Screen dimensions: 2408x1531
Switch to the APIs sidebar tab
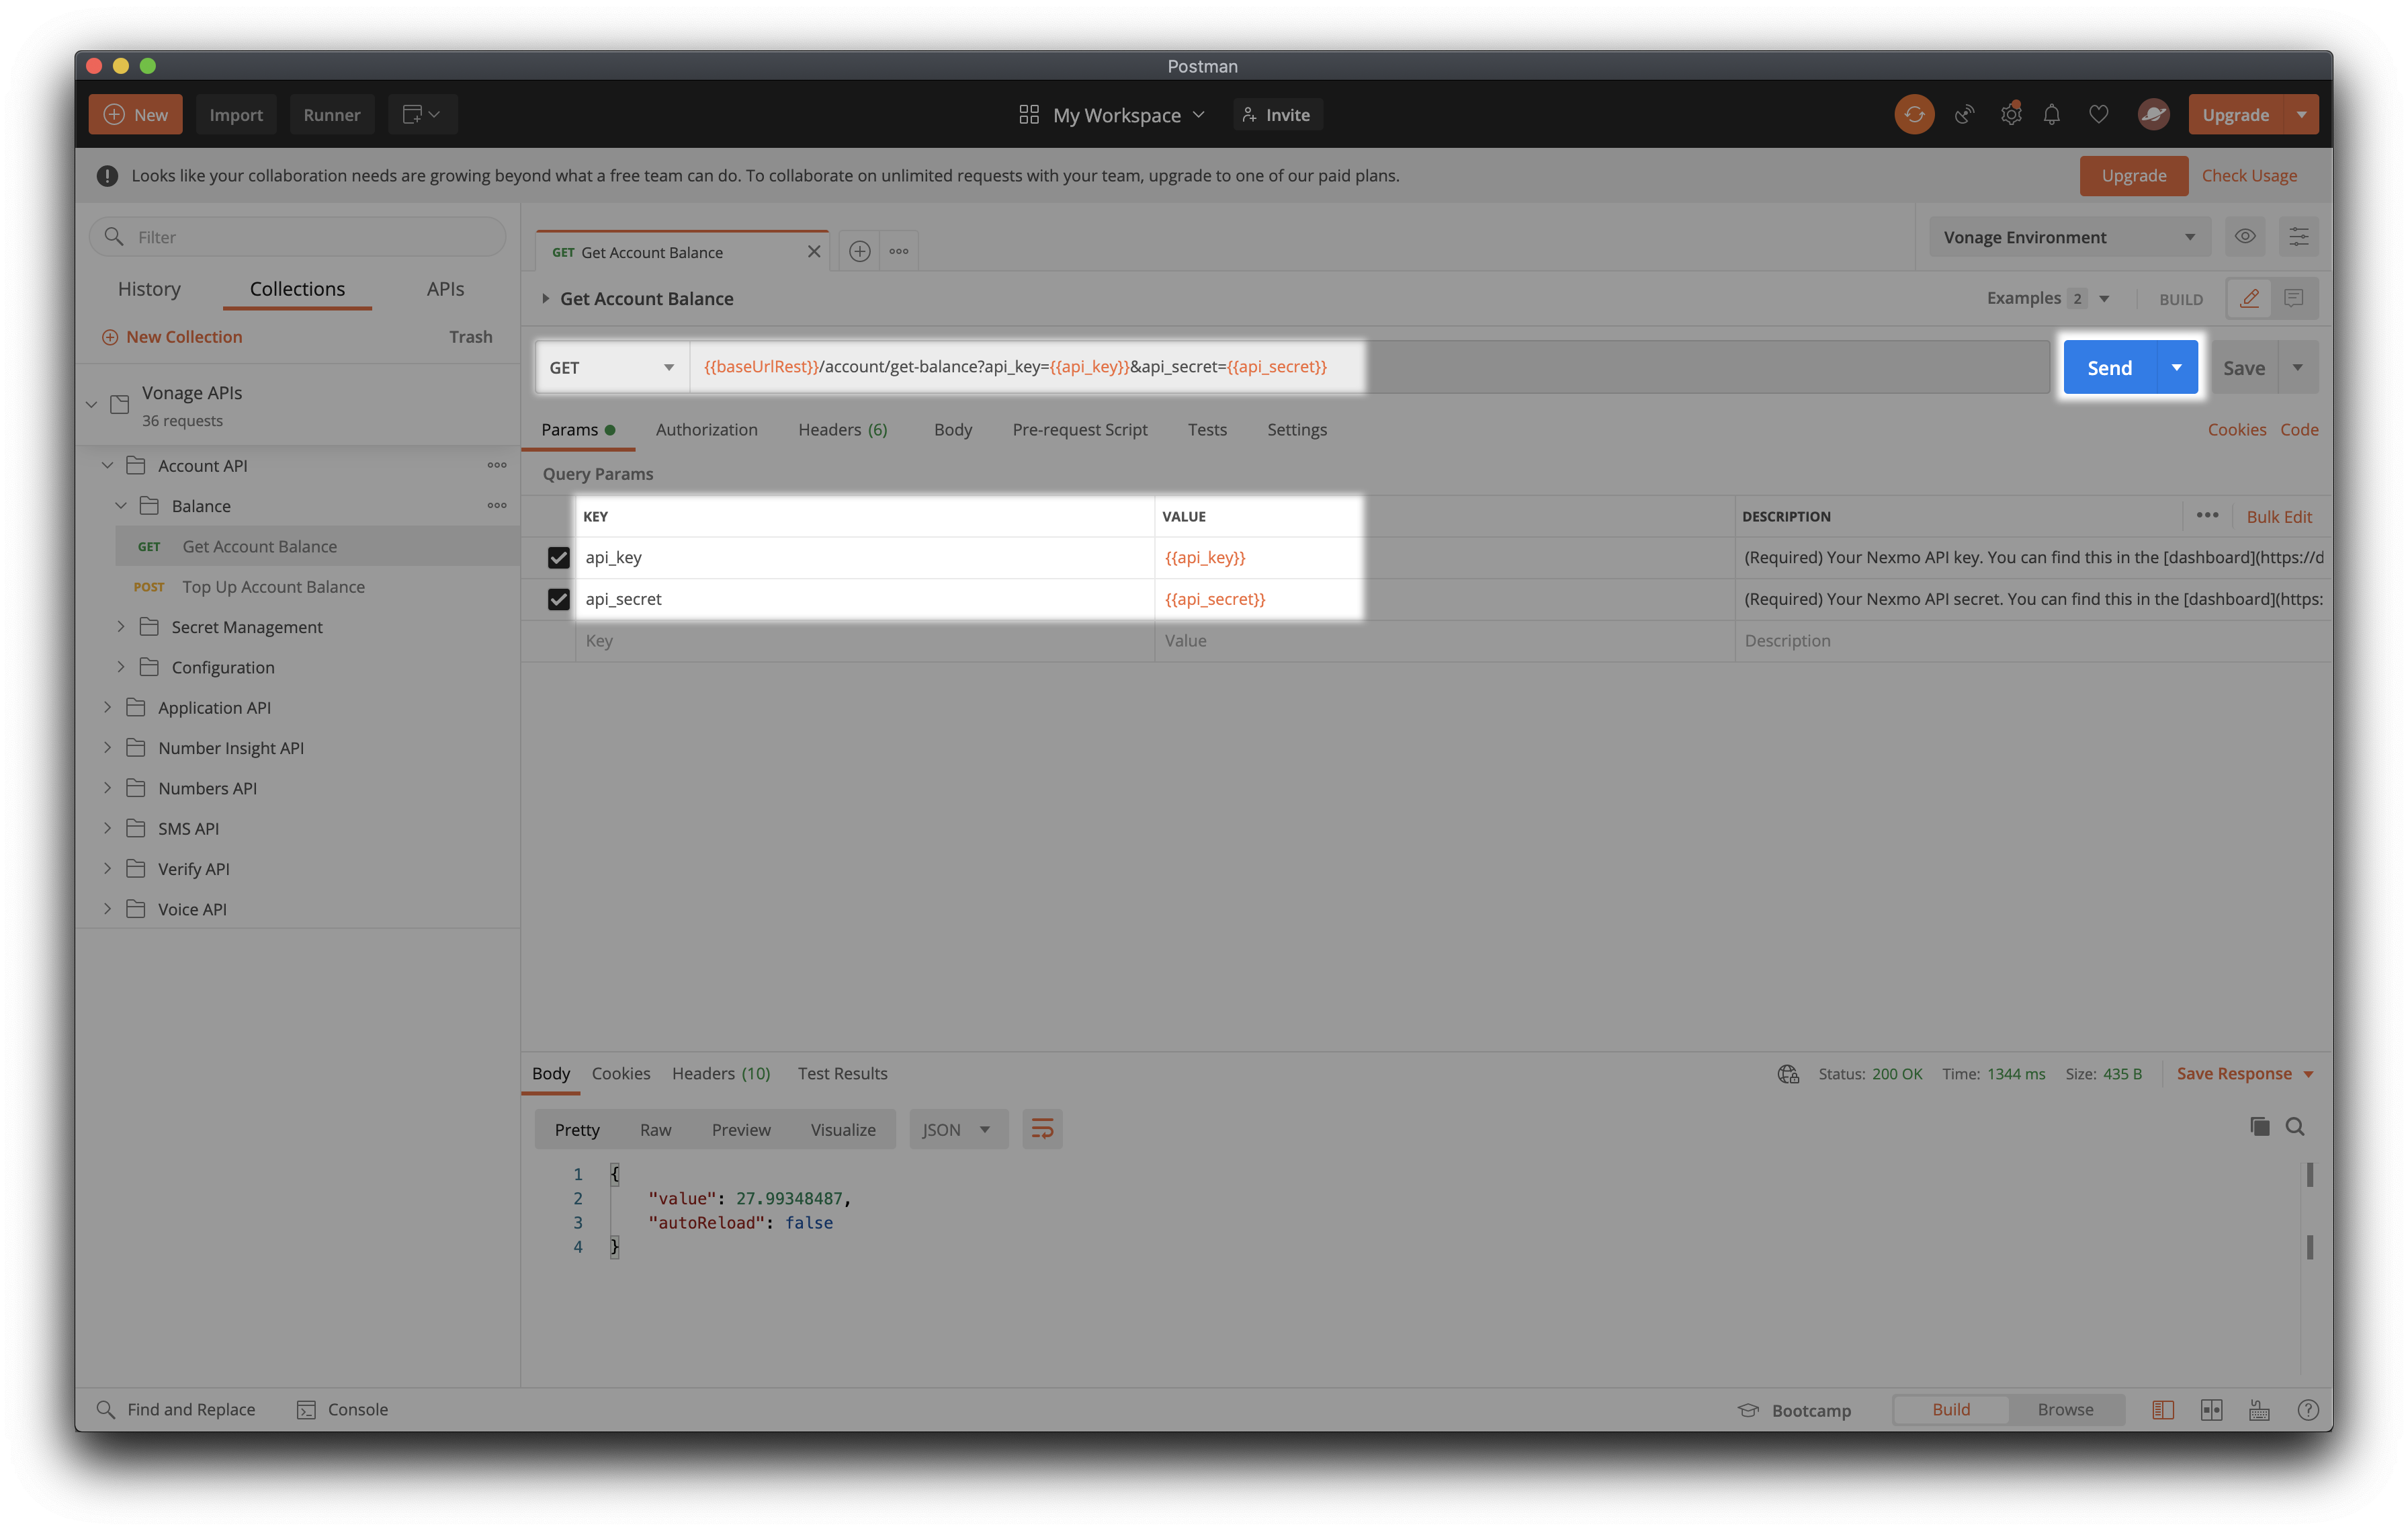[x=445, y=289]
